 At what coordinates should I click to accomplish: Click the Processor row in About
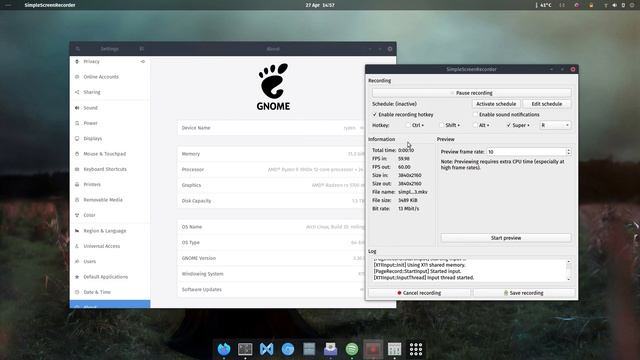(271, 169)
